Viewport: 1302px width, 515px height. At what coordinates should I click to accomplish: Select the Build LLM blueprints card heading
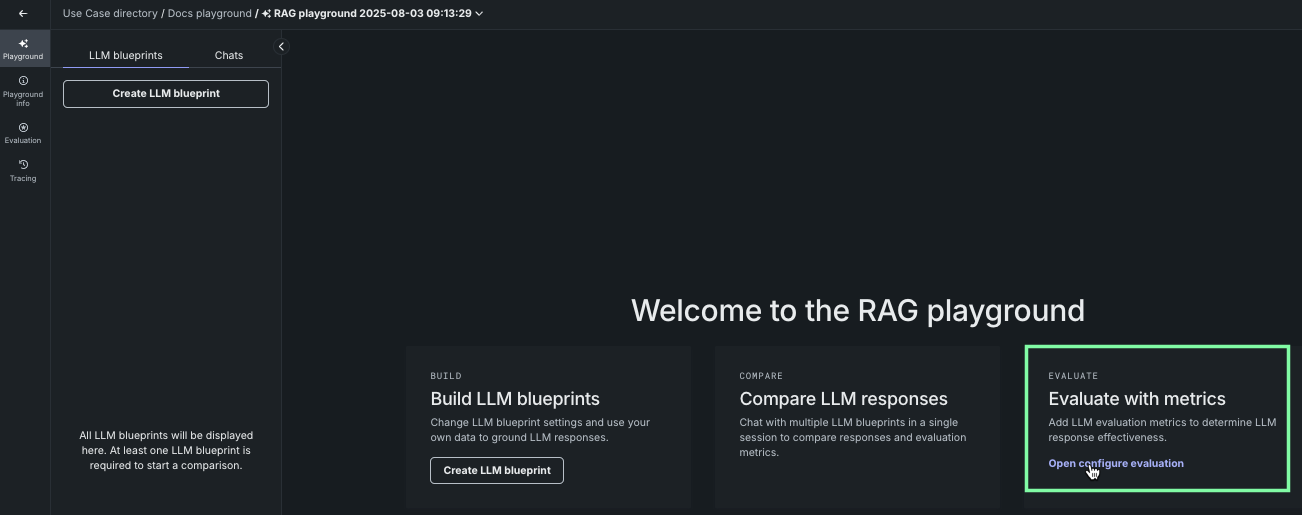point(515,399)
